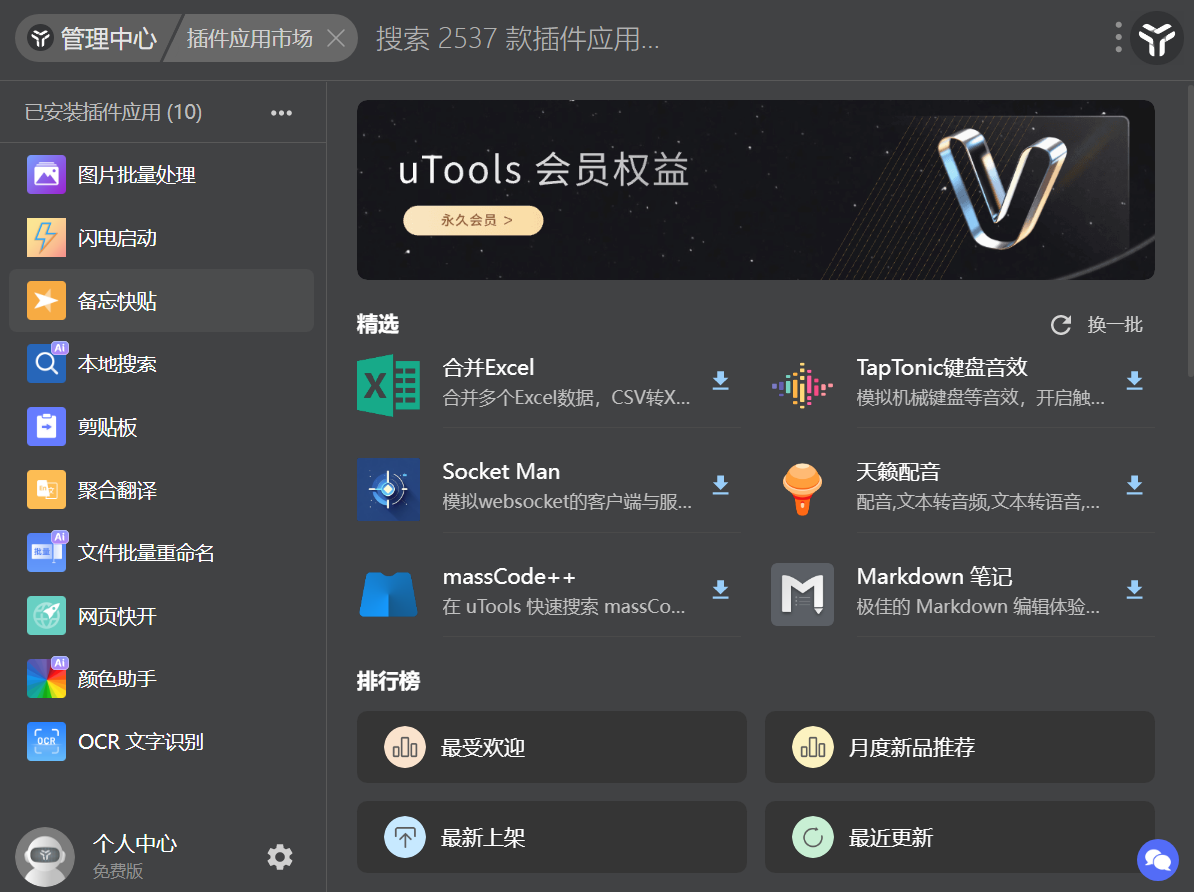
Task: Select the 颜色助手 color wheel icon
Action: tap(46, 679)
